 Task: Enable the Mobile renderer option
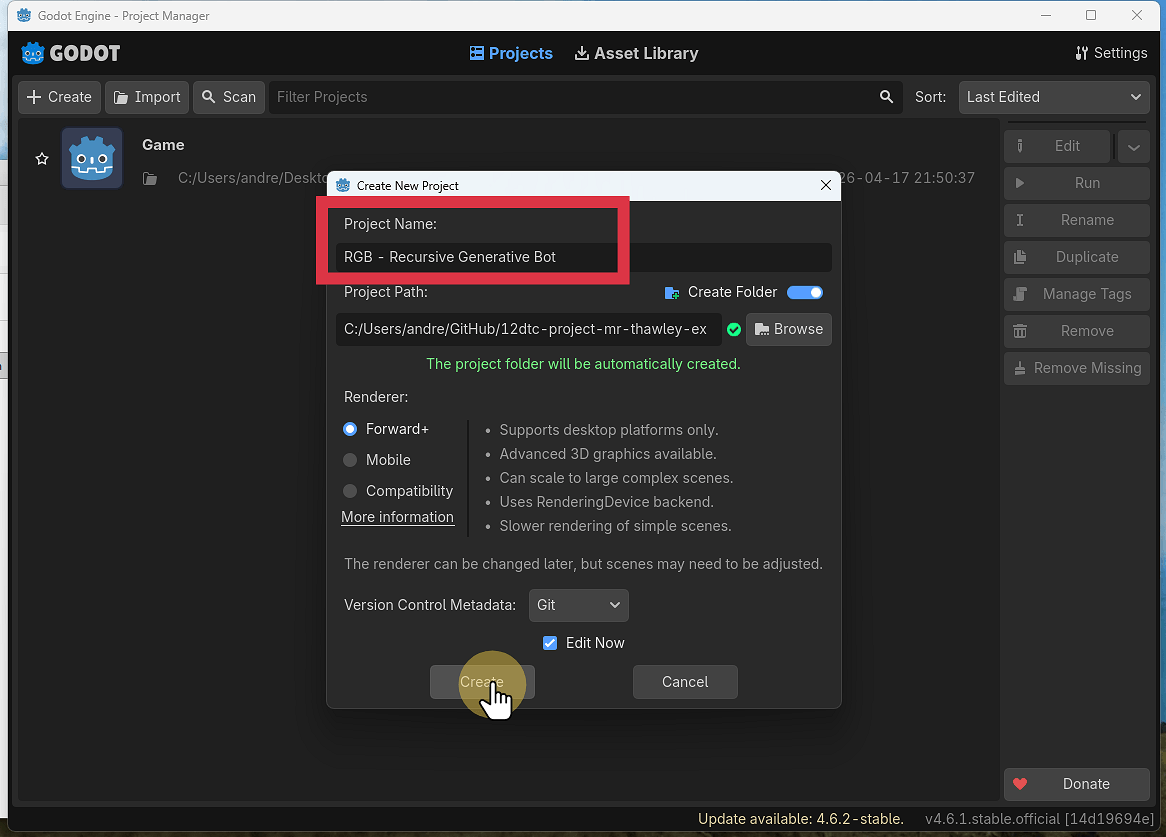point(351,460)
